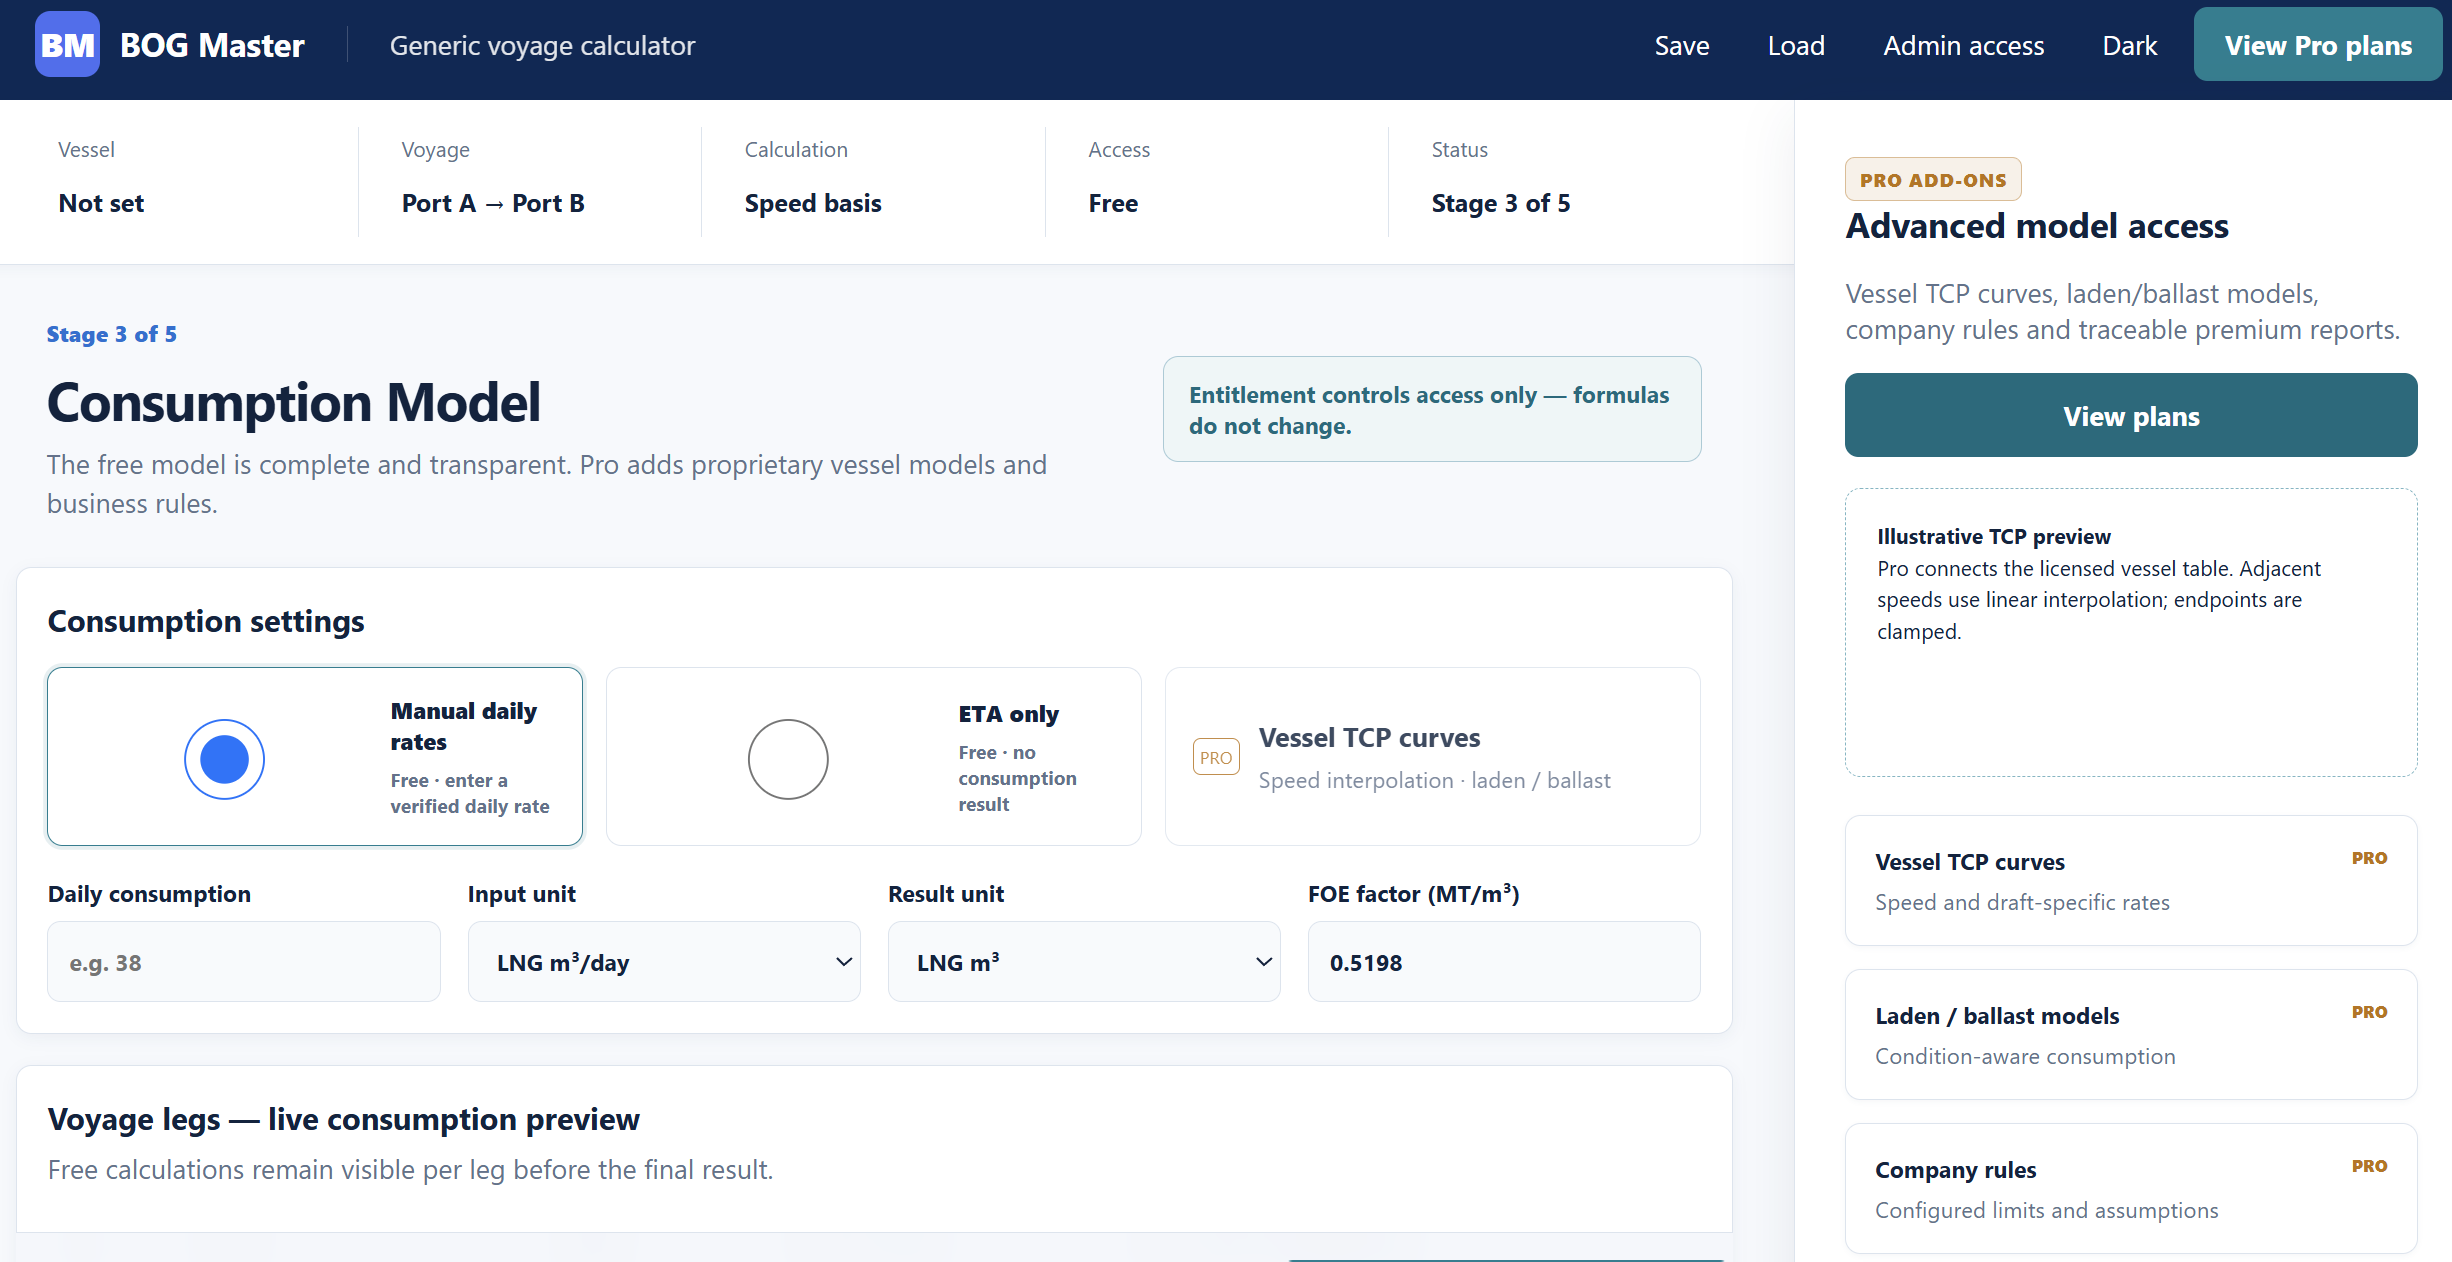Select the Manual daily rates radio button
The image size is (2452, 1262).
224,759
